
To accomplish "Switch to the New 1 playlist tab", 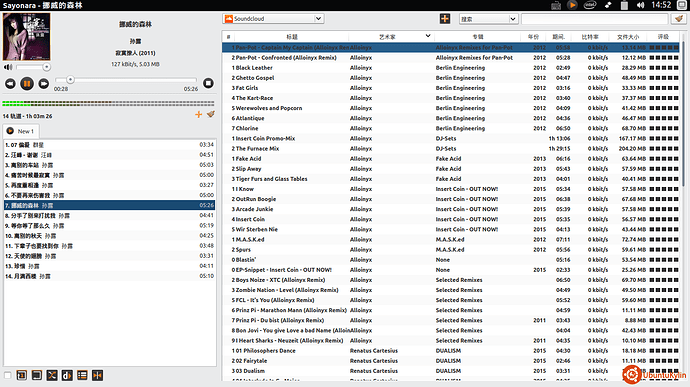I will click(21, 131).
